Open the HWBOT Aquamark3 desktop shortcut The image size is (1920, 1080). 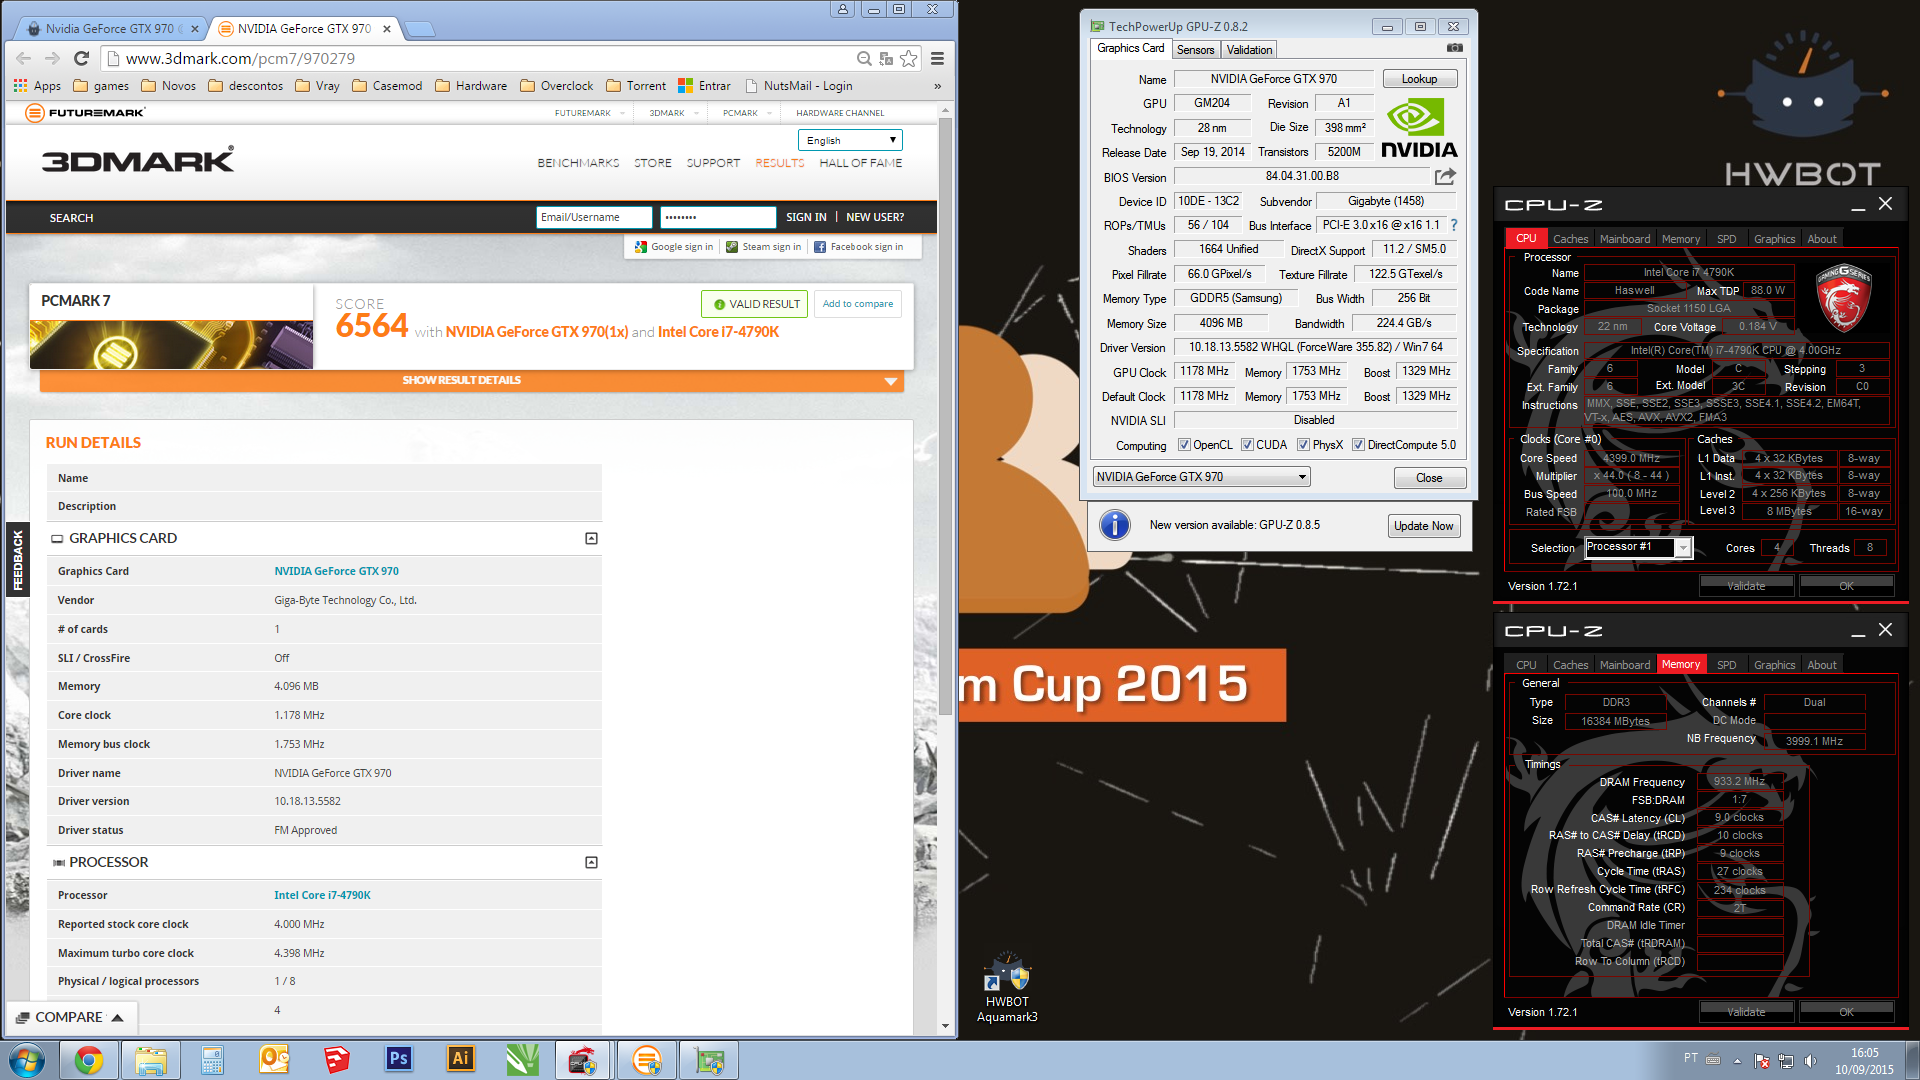pyautogui.click(x=1007, y=988)
